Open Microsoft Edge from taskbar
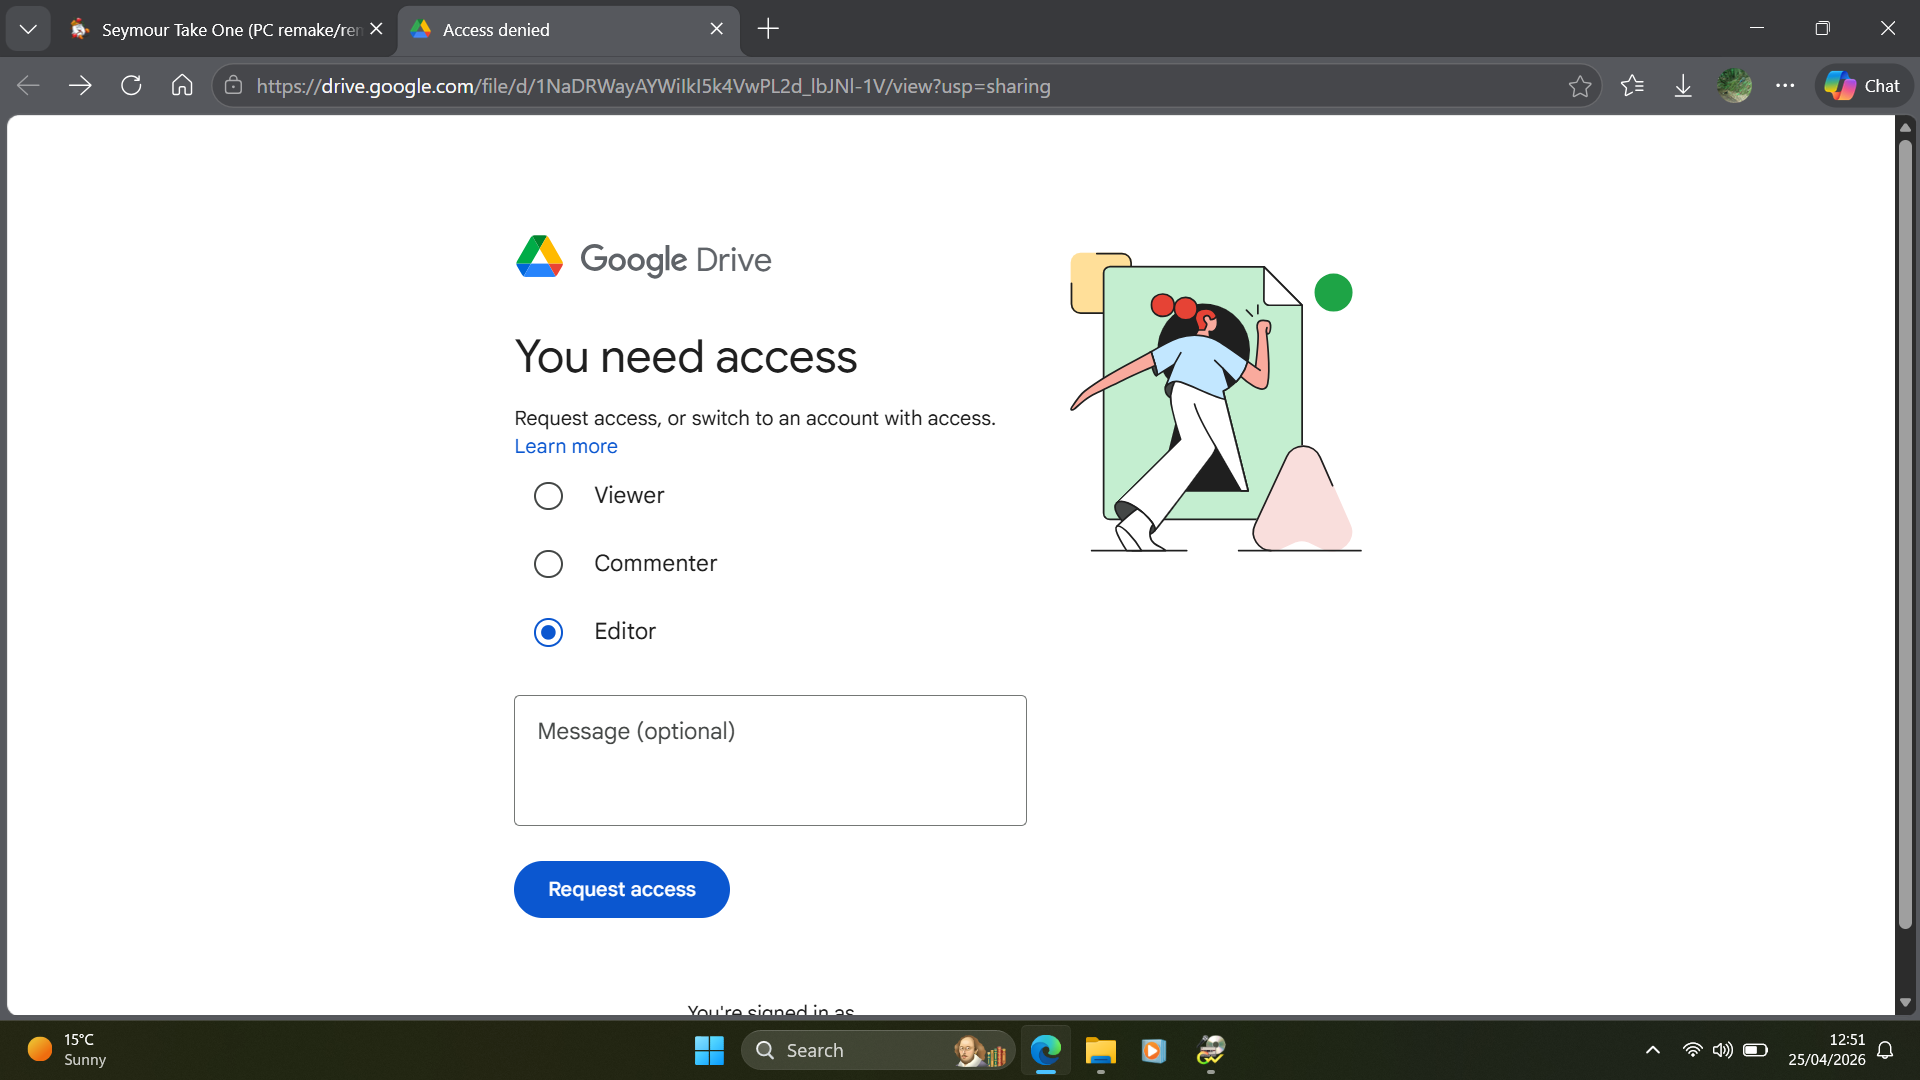Screen dimensions: 1920x1080 [1046, 1050]
